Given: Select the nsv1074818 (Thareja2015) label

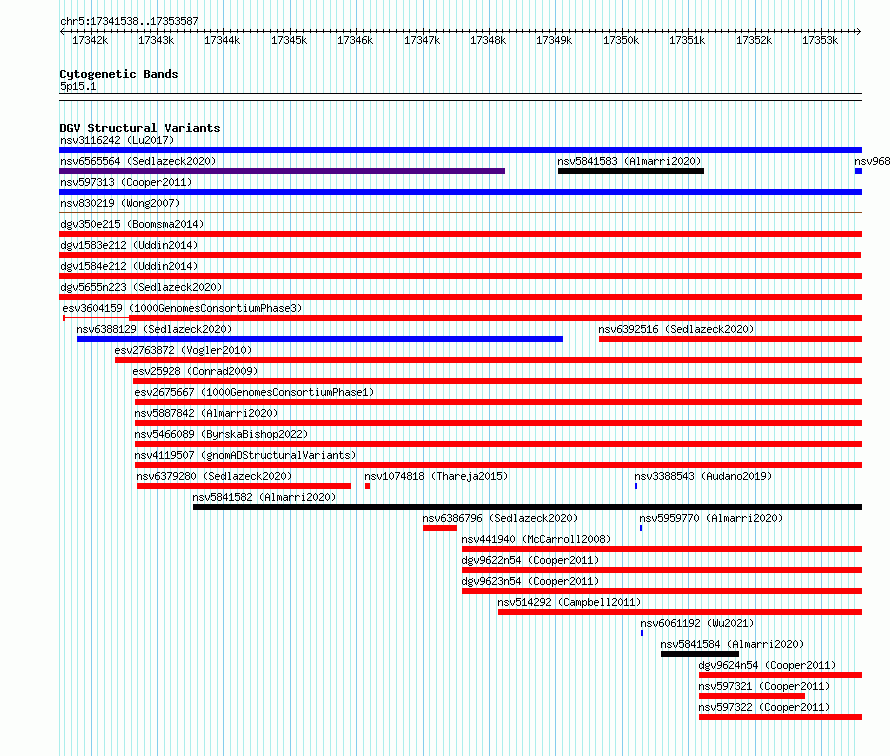Looking at the screenshot, I should (436, 476).
